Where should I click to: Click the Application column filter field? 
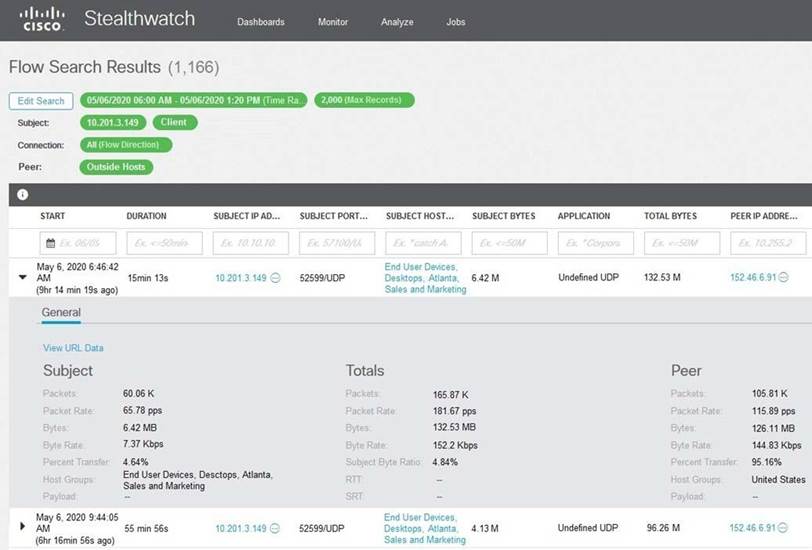tap(595, 243)
